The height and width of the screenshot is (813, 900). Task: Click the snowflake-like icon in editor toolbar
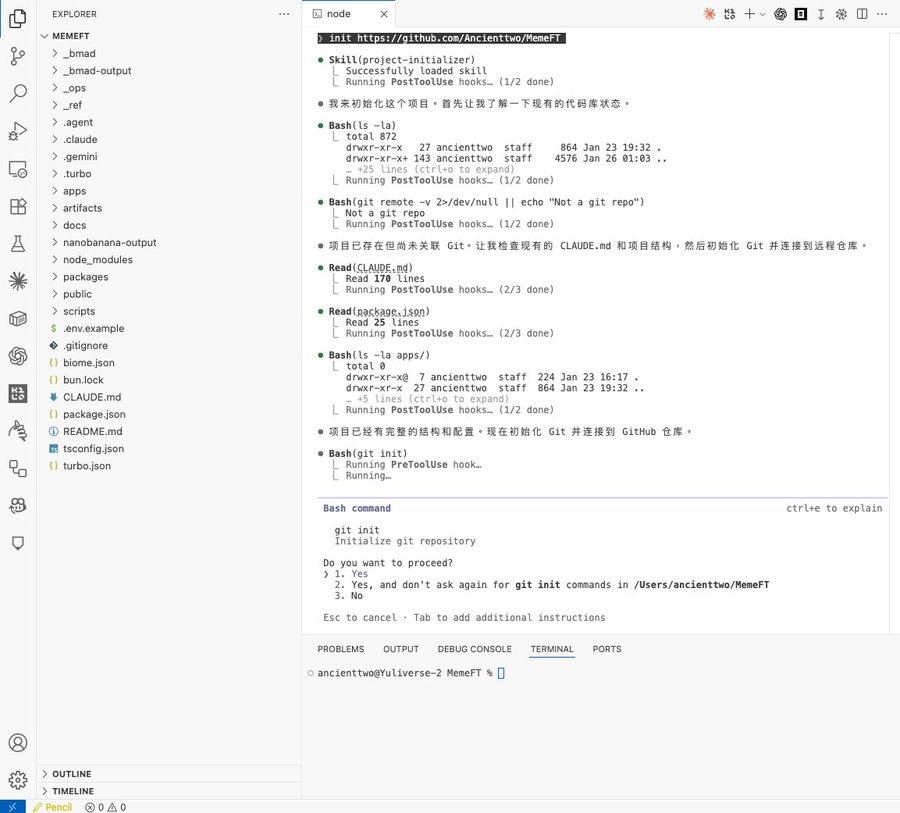(x=841, y=14)
